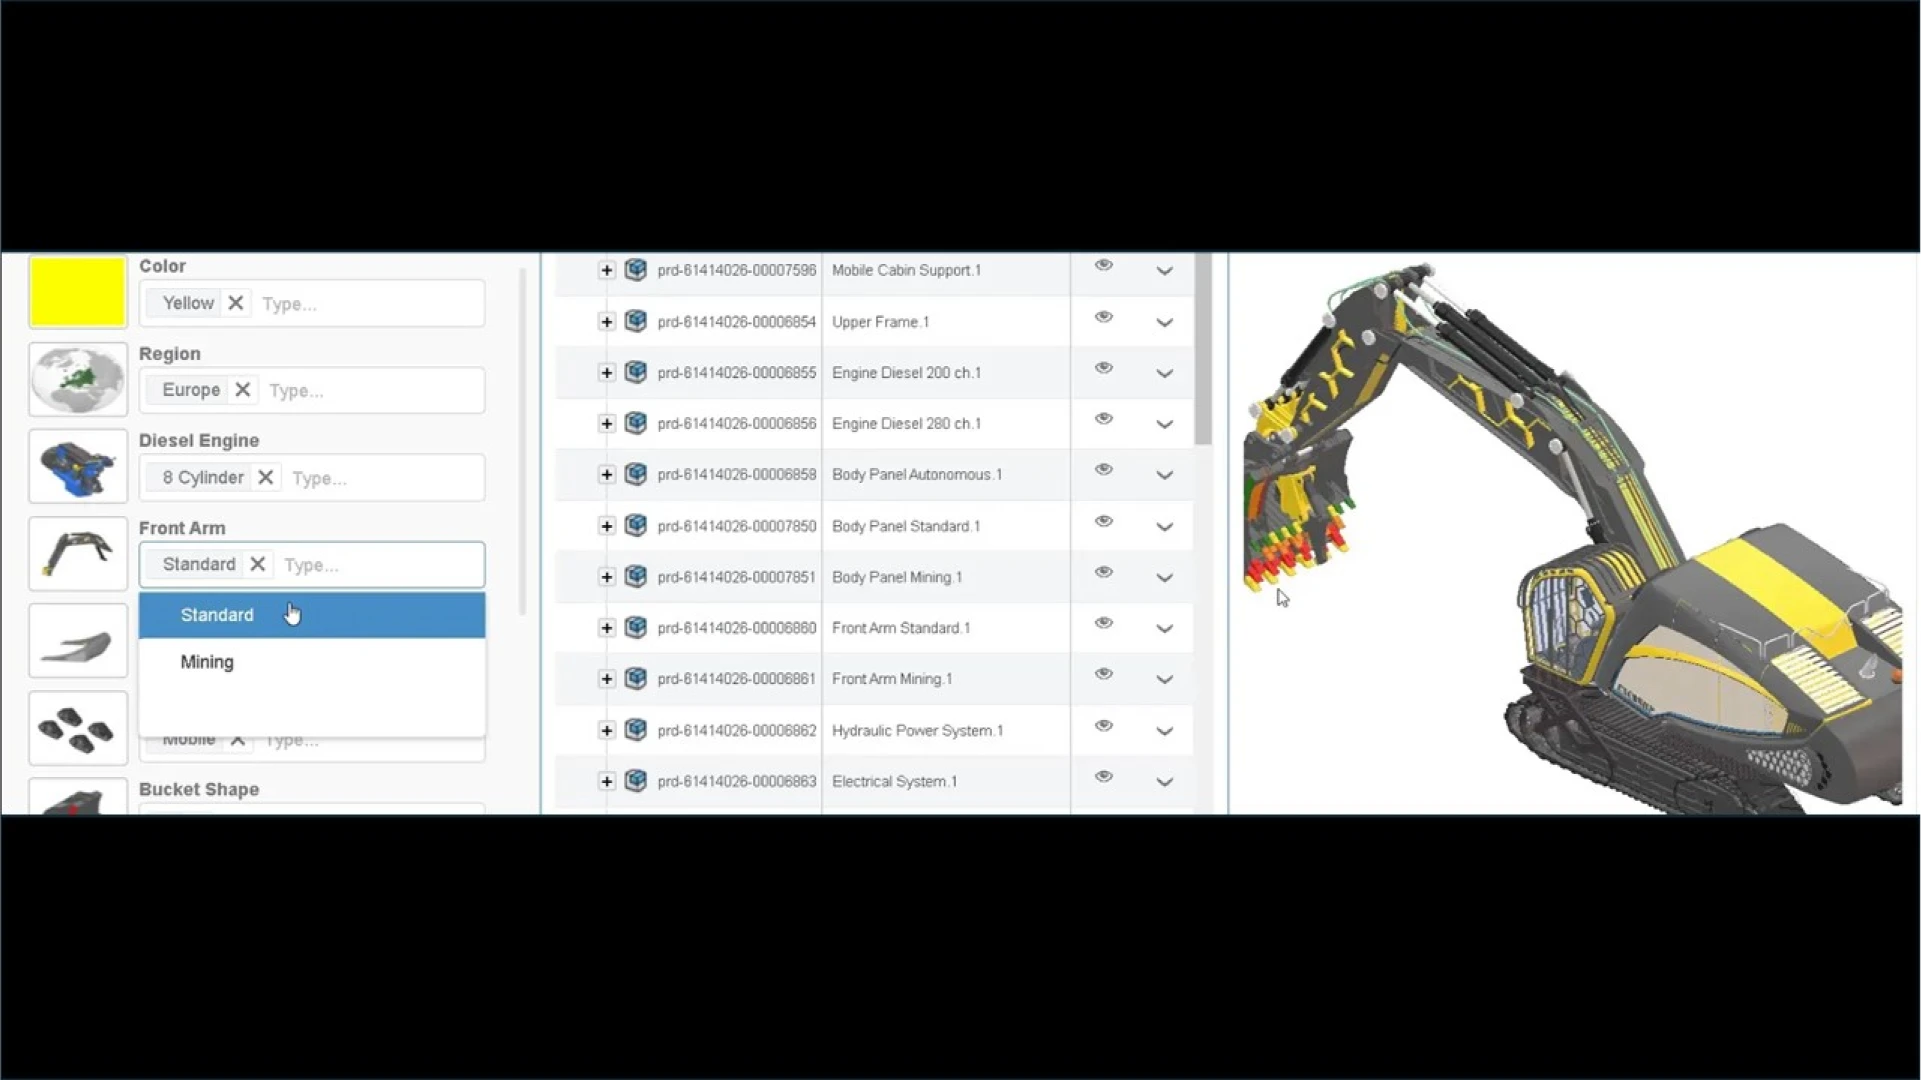The image size is (1921, 1080).
Task: Click the track pads thumbnail image
Action: pyautogui.click(x=78, y=728)
